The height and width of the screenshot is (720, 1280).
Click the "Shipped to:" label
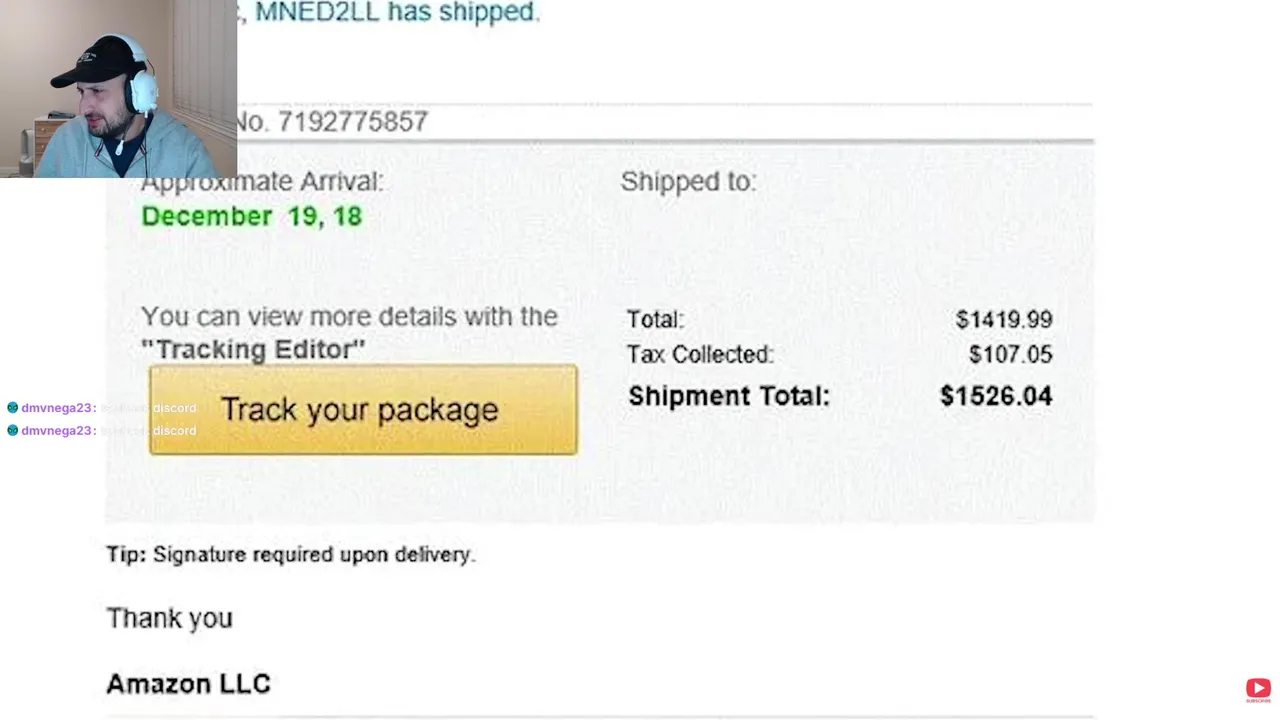(688, 182)
